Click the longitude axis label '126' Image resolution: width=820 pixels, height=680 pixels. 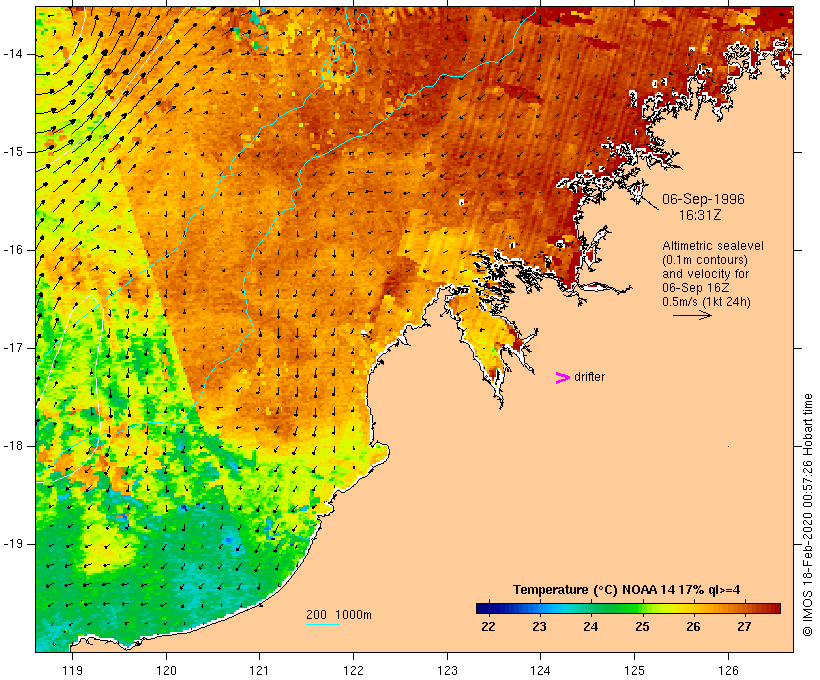pos(728,671)
